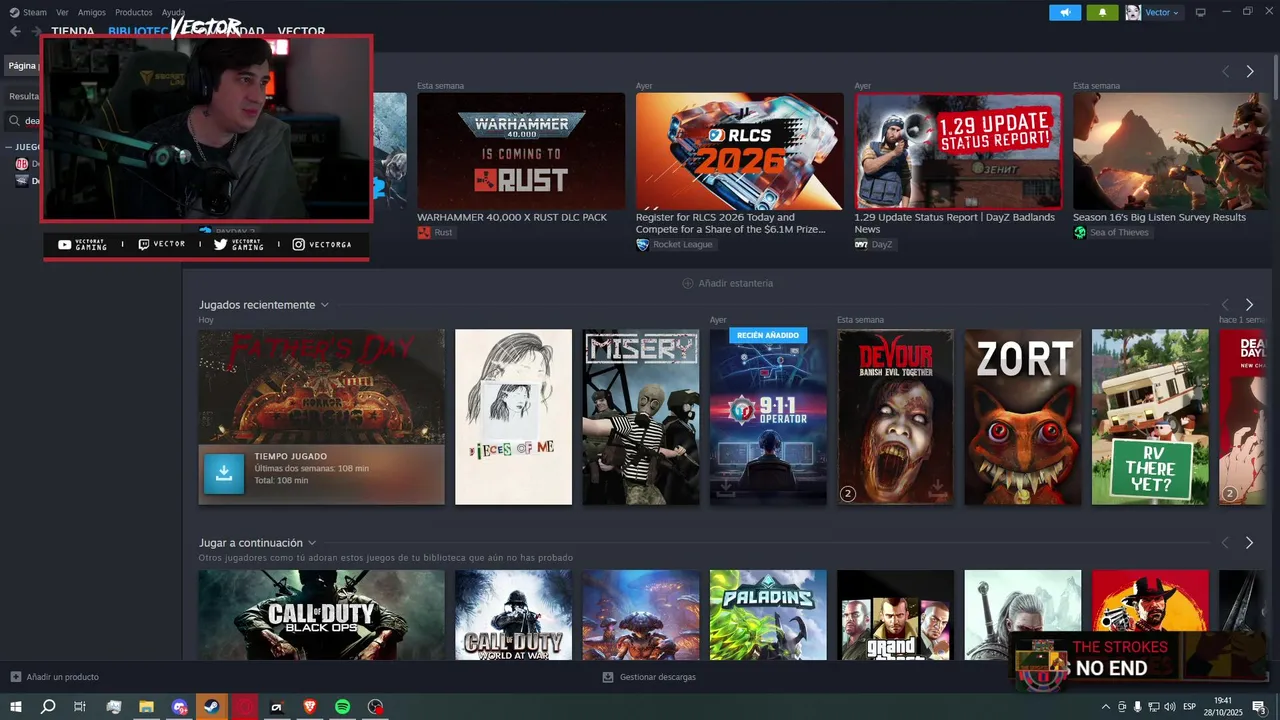Select Call of Duty World at War cover
The image size is (1280, 720).
pos(513,615)
